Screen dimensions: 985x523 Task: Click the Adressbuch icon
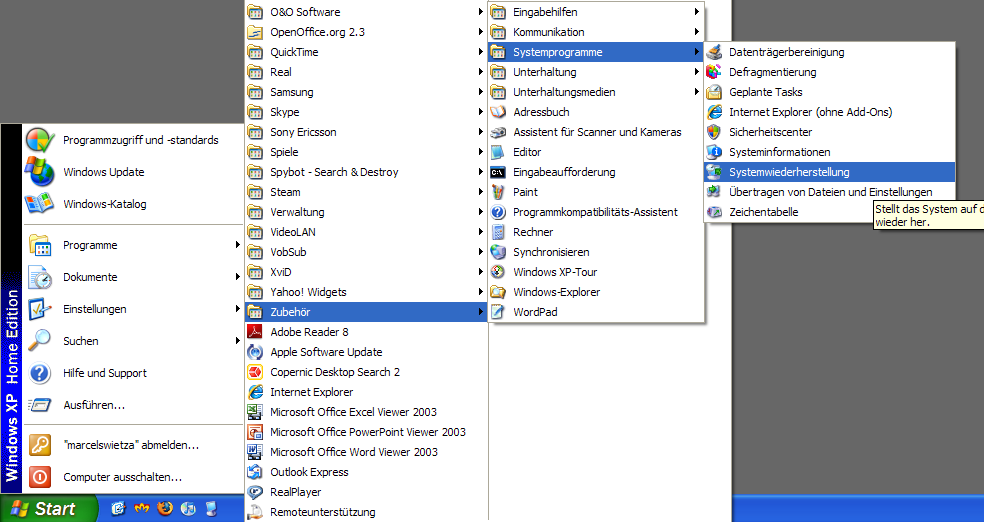point(498,112)
